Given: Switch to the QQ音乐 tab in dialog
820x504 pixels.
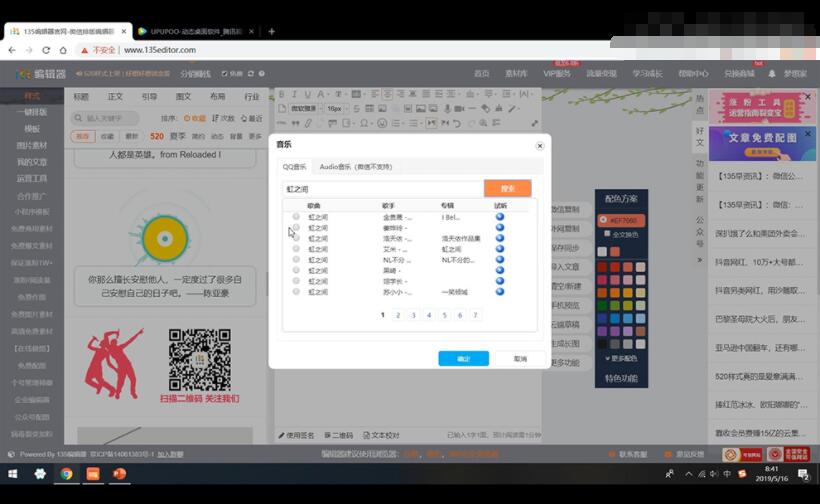Looking at the screenshot, I should (294, 167).
